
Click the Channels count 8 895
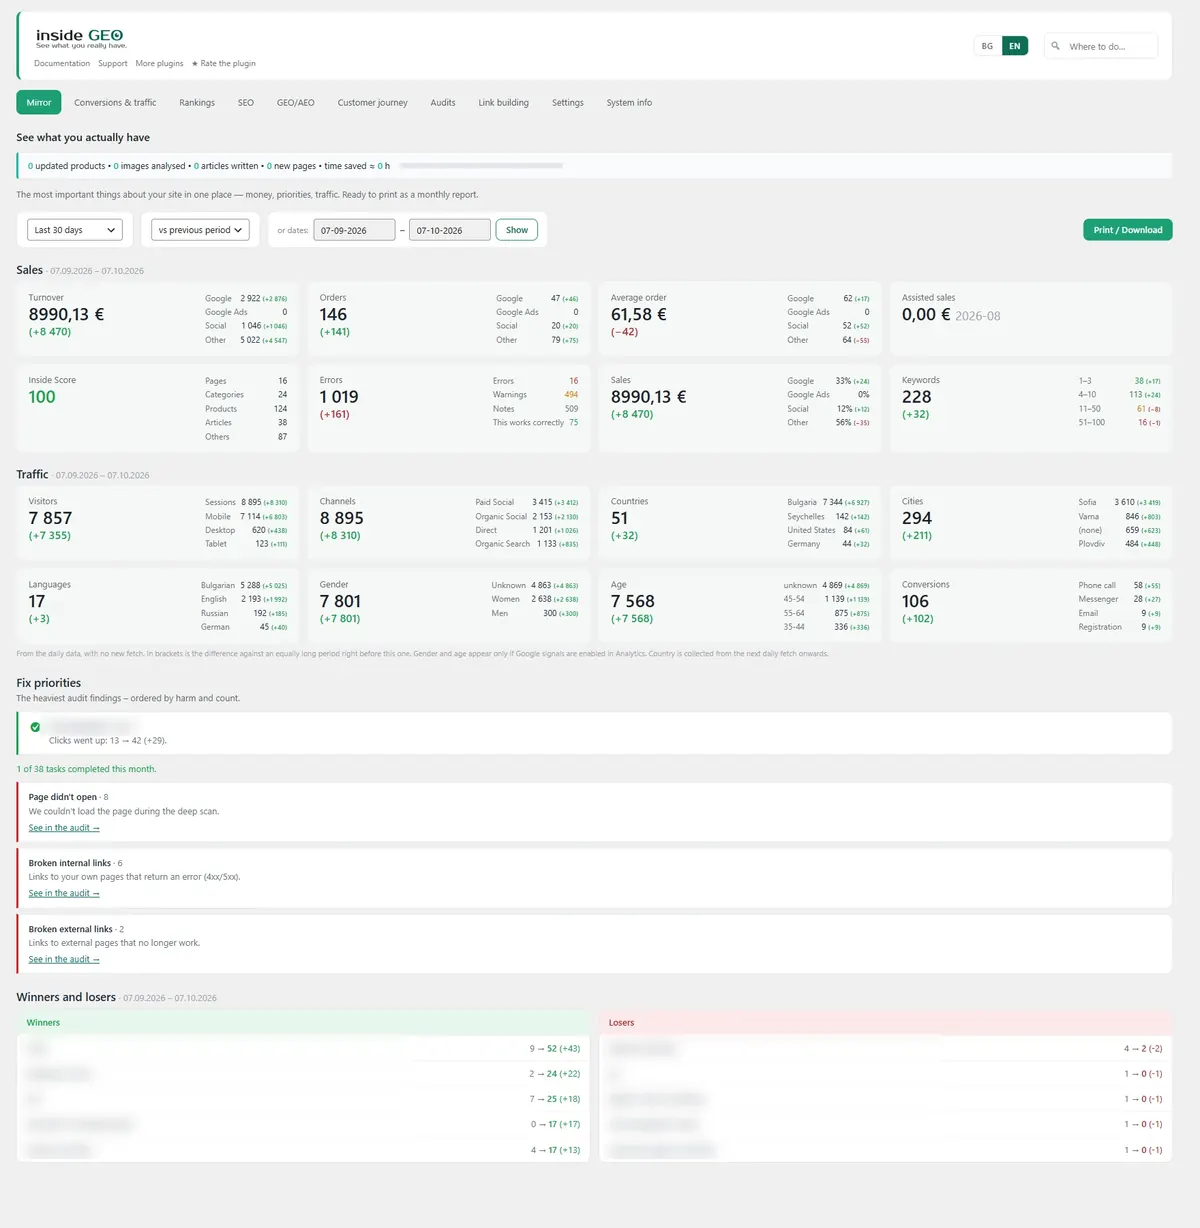(341, 518)
